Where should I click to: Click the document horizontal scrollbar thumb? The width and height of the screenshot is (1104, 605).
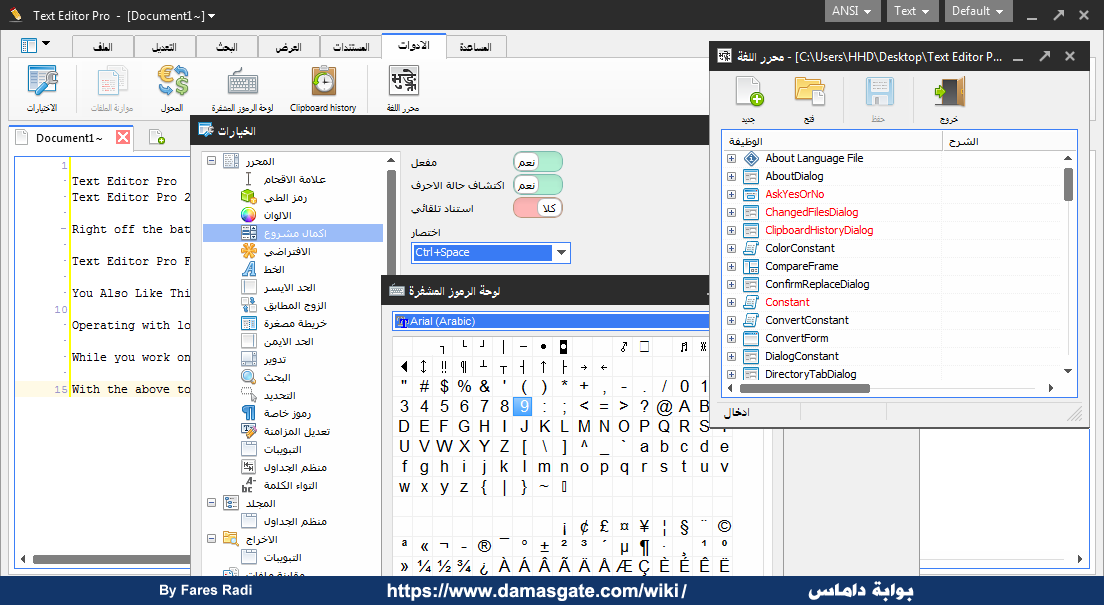coord(111,559)
